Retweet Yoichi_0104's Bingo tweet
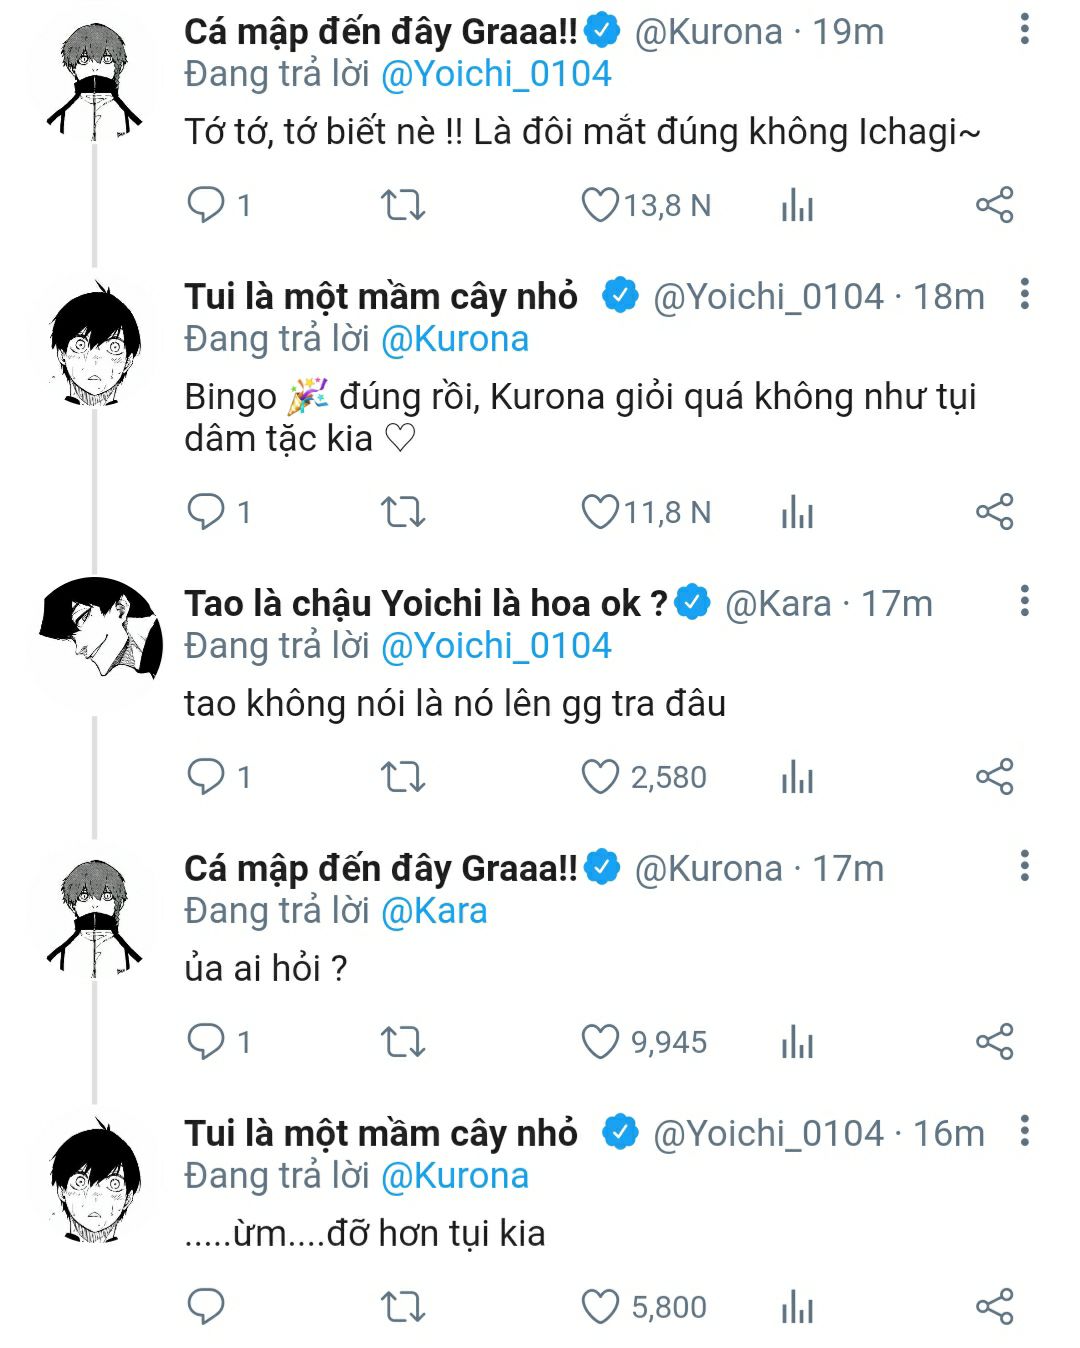Screen dimensions: 1080x1348 click(403, 512)
